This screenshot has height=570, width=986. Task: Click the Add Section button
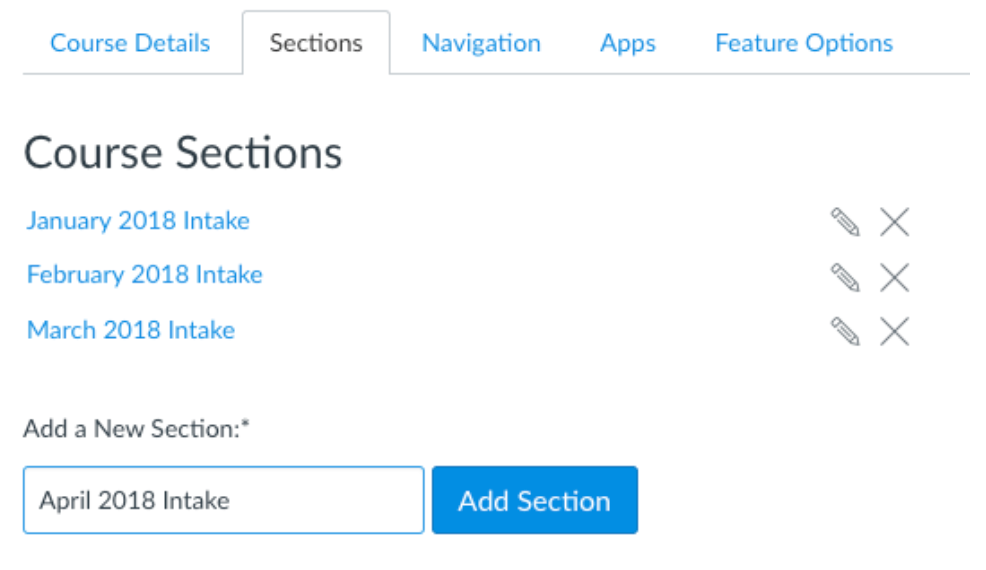pyautogui.click(x=535, y=500)
